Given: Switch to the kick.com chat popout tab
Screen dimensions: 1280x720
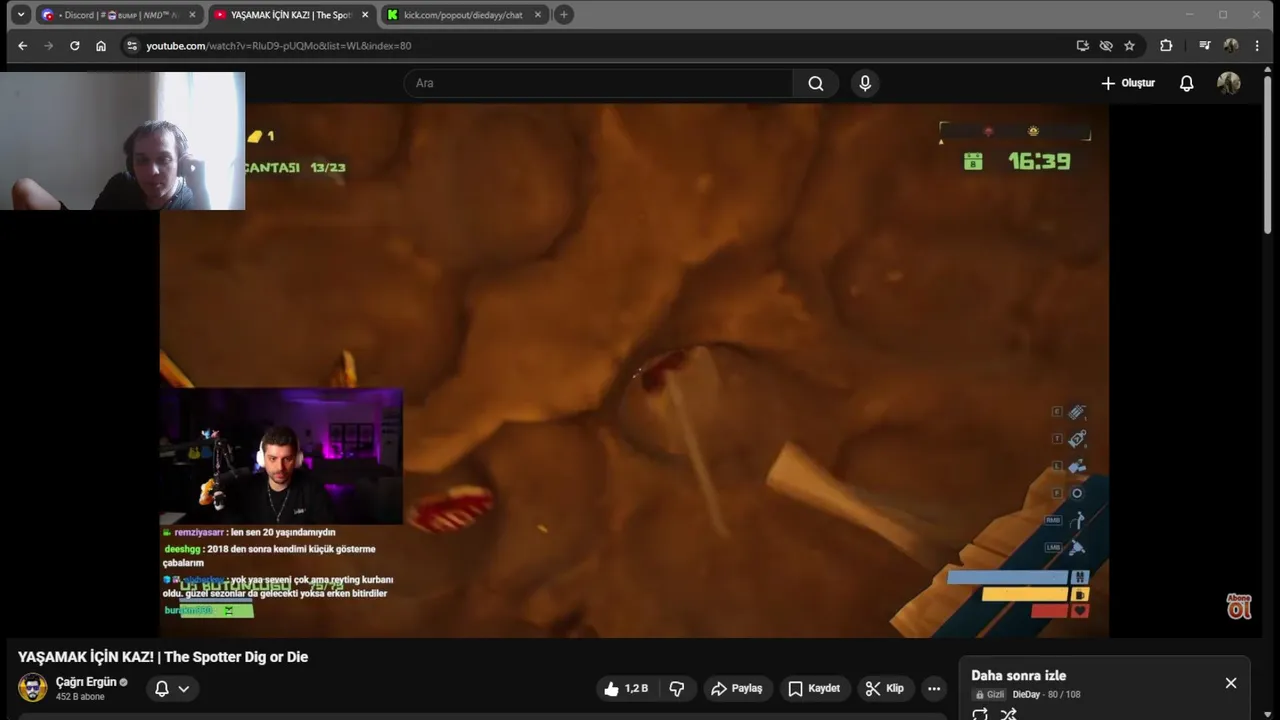Looking at the screenshot, I should [464, 15].
